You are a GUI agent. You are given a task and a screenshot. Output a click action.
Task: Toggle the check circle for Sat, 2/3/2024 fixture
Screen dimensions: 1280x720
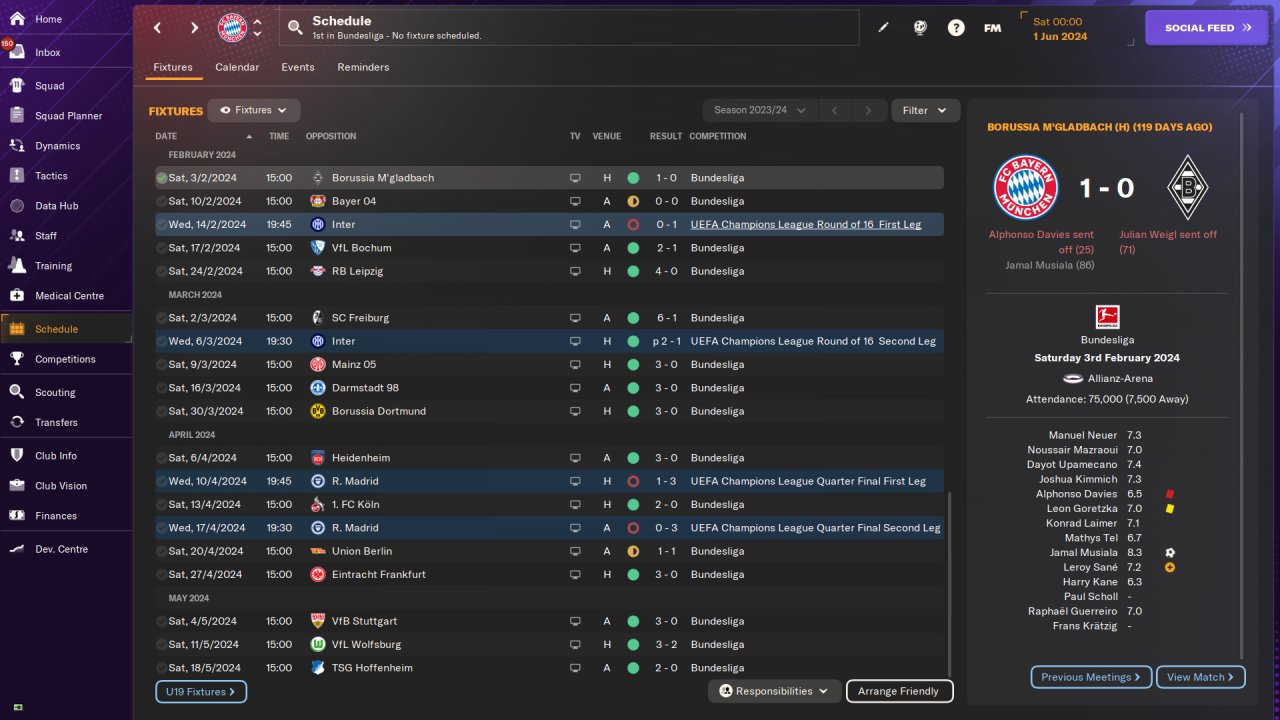[161, 318]
